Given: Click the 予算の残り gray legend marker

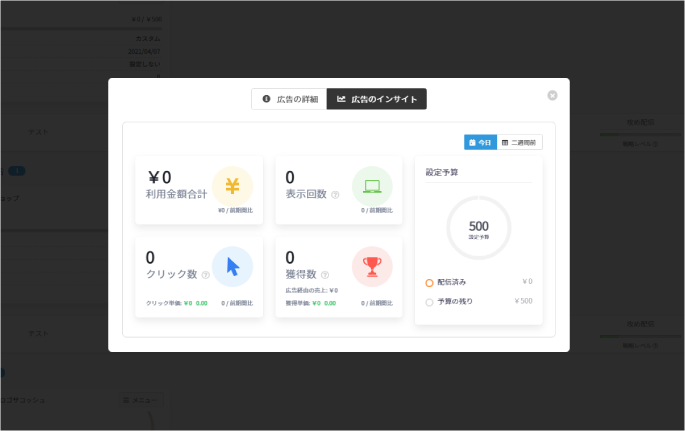Looking at the screenshot, I should [x=429, y=302].
